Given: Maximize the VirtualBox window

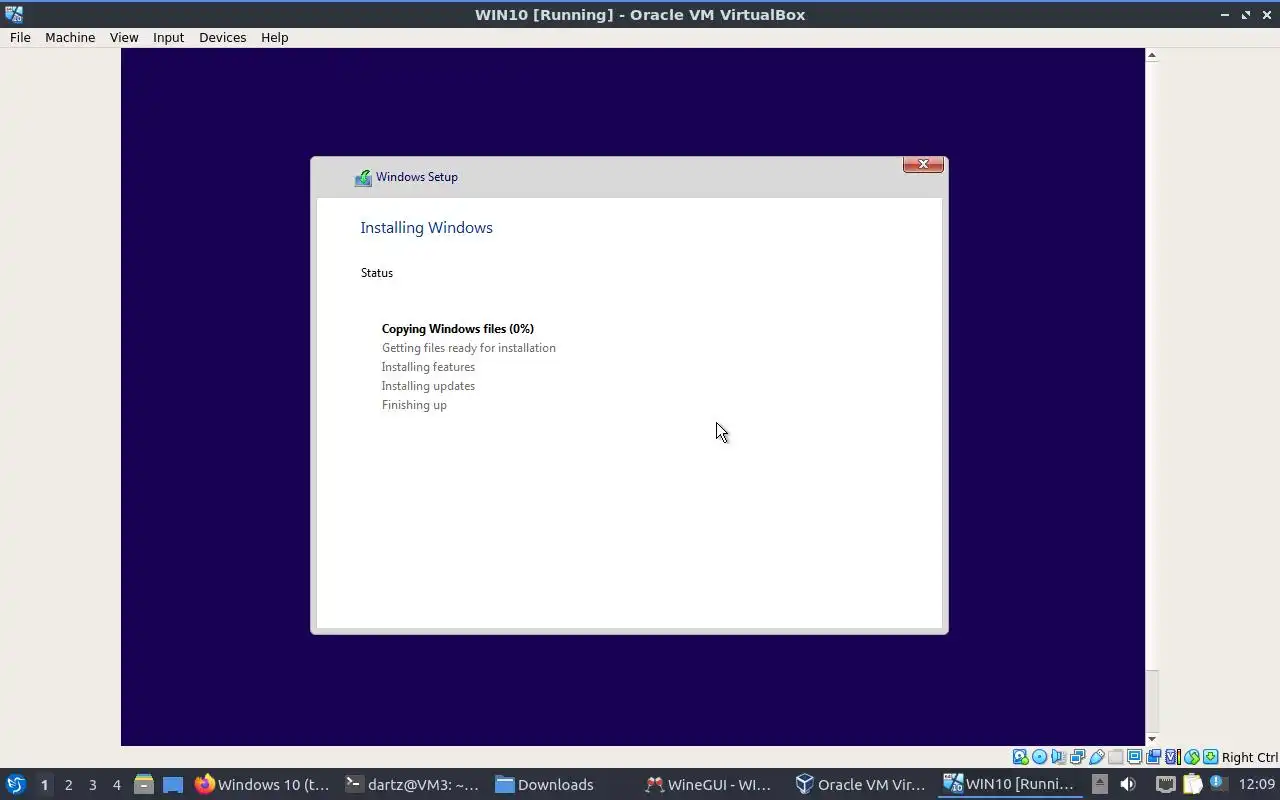Looking at the screenshot, I should [x=1246, y=14].
